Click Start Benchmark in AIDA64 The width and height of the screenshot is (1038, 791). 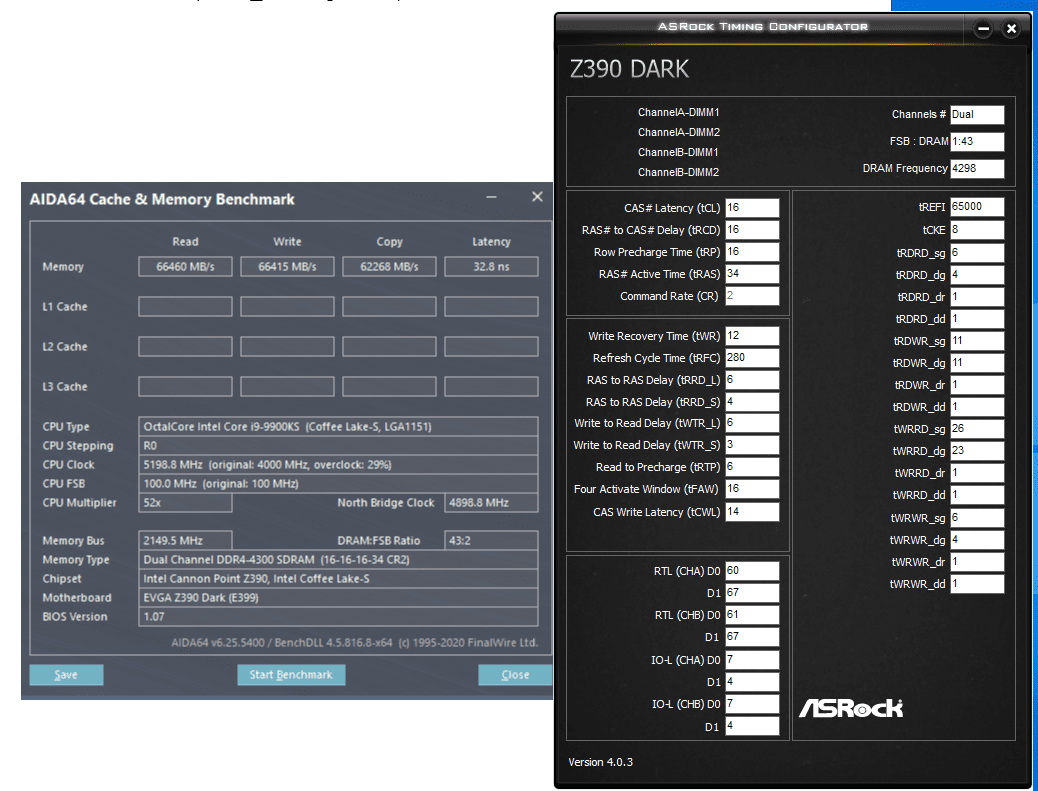[291, 675]
